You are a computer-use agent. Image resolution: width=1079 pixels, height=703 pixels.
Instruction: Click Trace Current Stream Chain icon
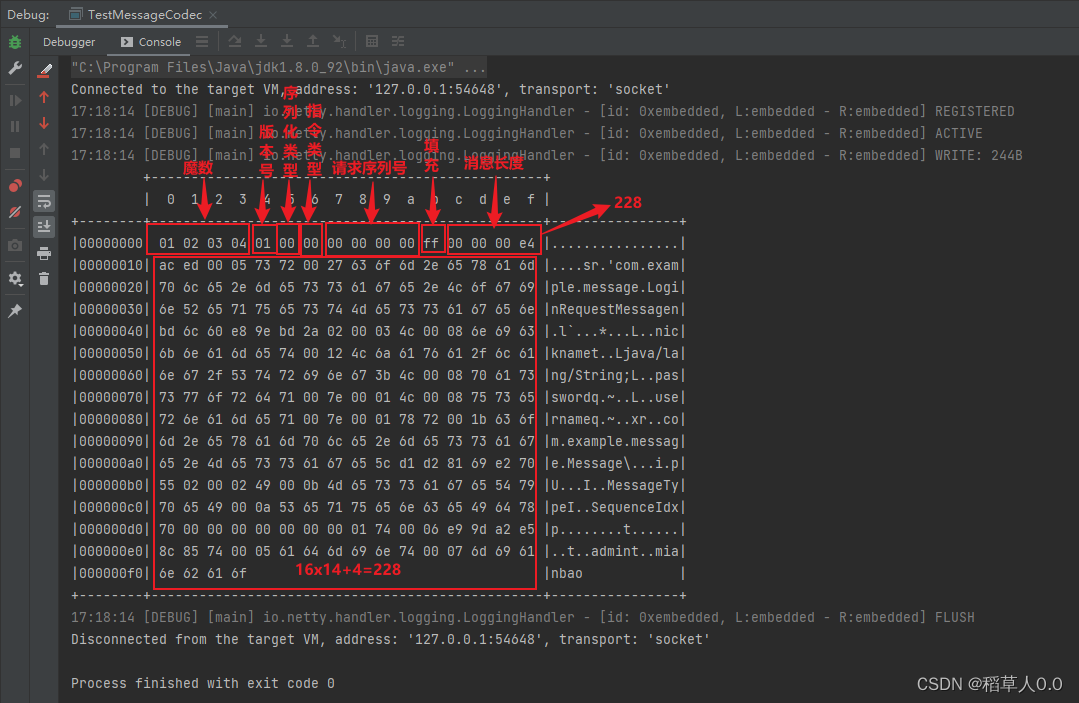point(398,42)
